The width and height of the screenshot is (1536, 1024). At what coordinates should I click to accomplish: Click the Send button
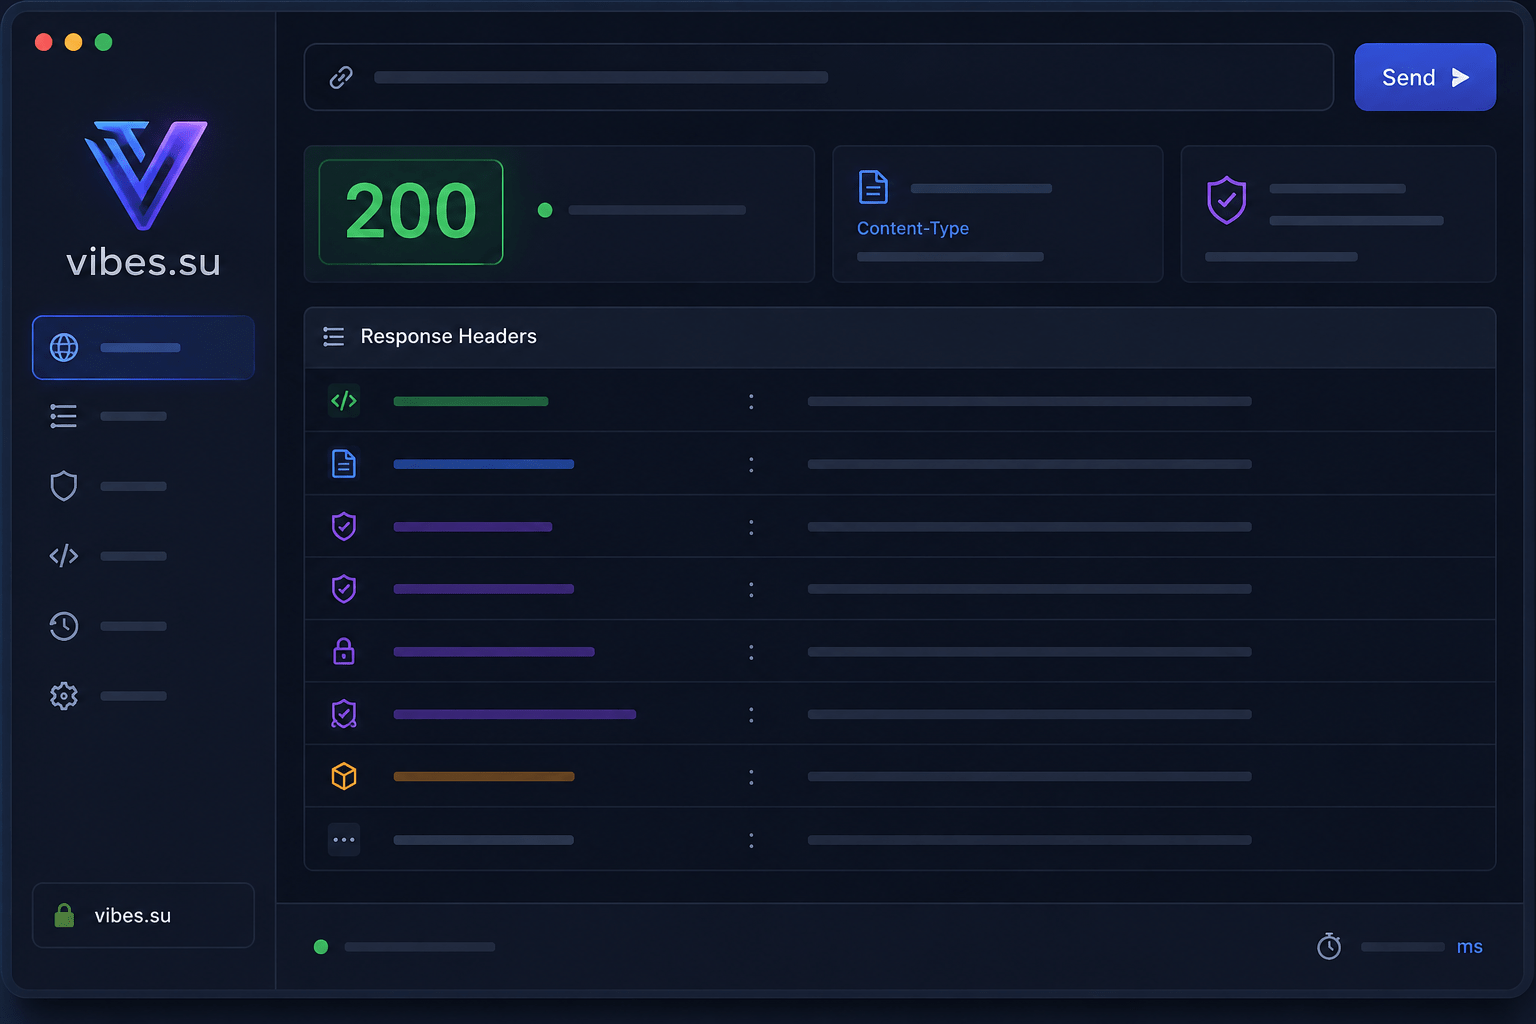pyautogui.click(x=1425, y=77)
